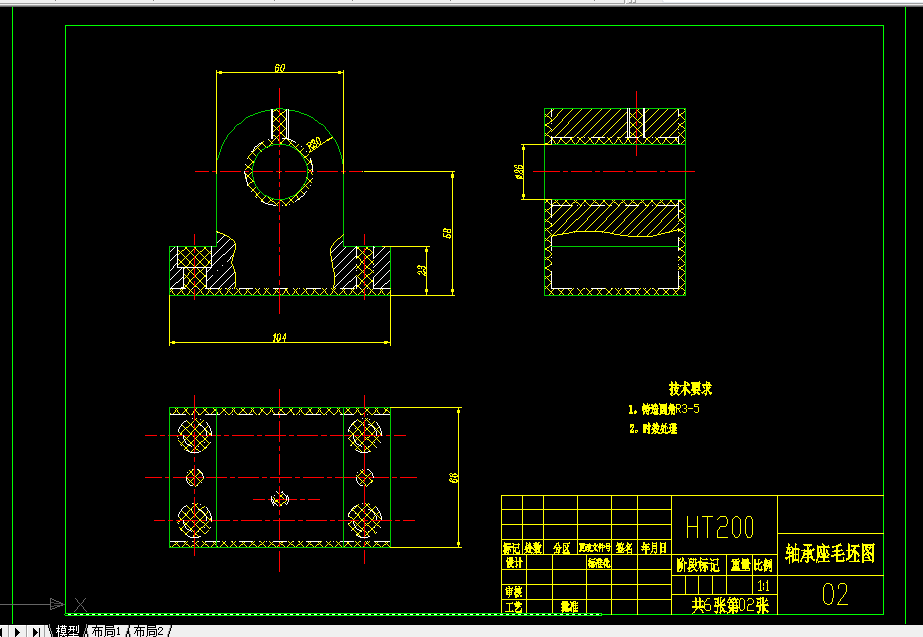Select the 年月日 title block cell
This screenshot has height=637, width=923.
[655, 548]
